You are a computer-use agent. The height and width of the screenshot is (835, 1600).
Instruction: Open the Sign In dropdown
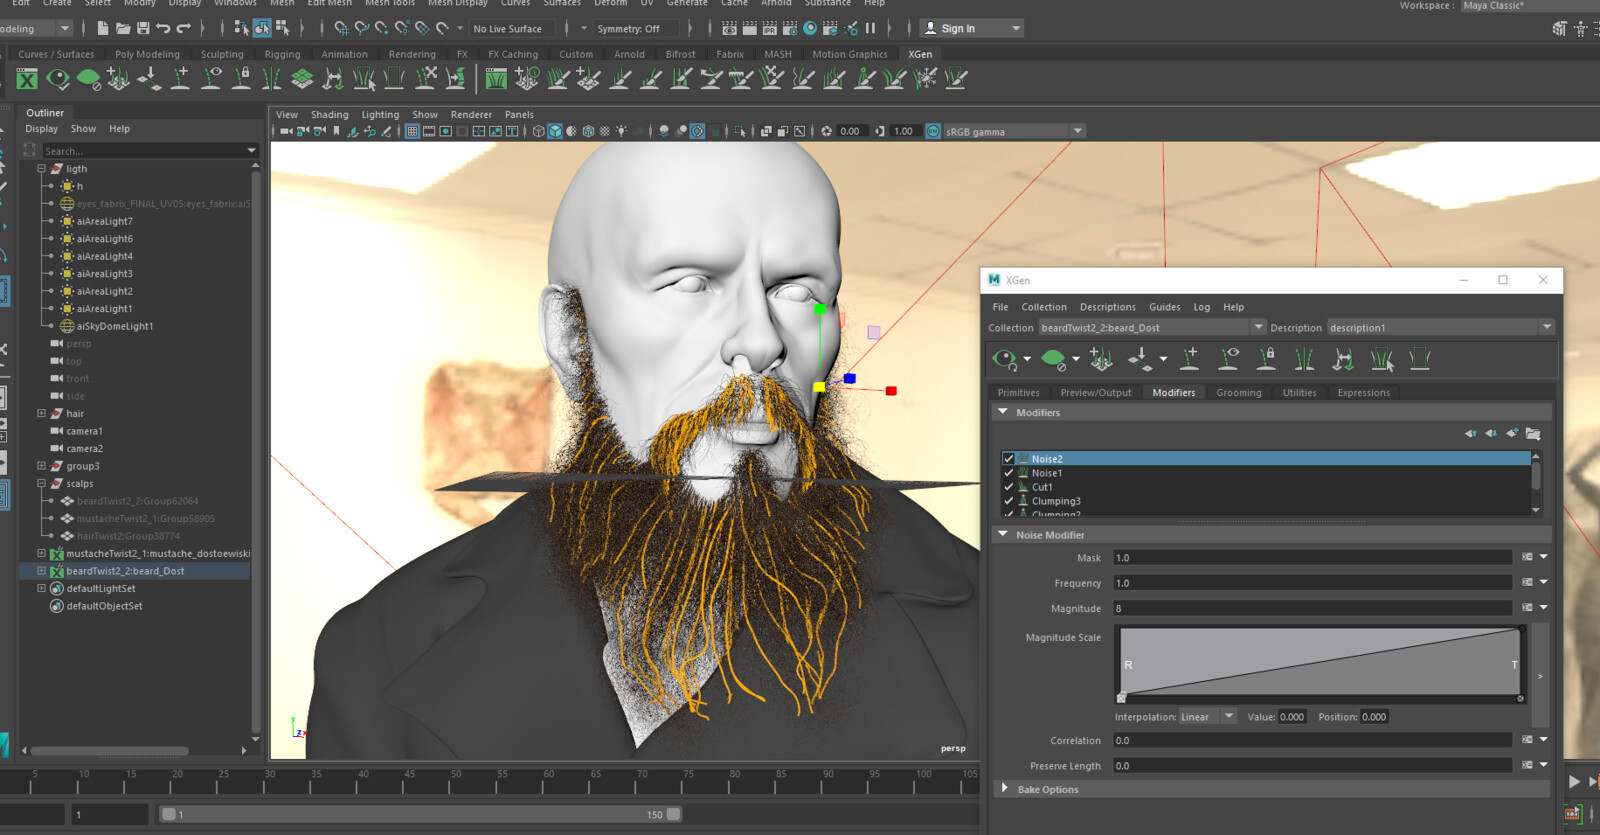[x=971, y=28]
